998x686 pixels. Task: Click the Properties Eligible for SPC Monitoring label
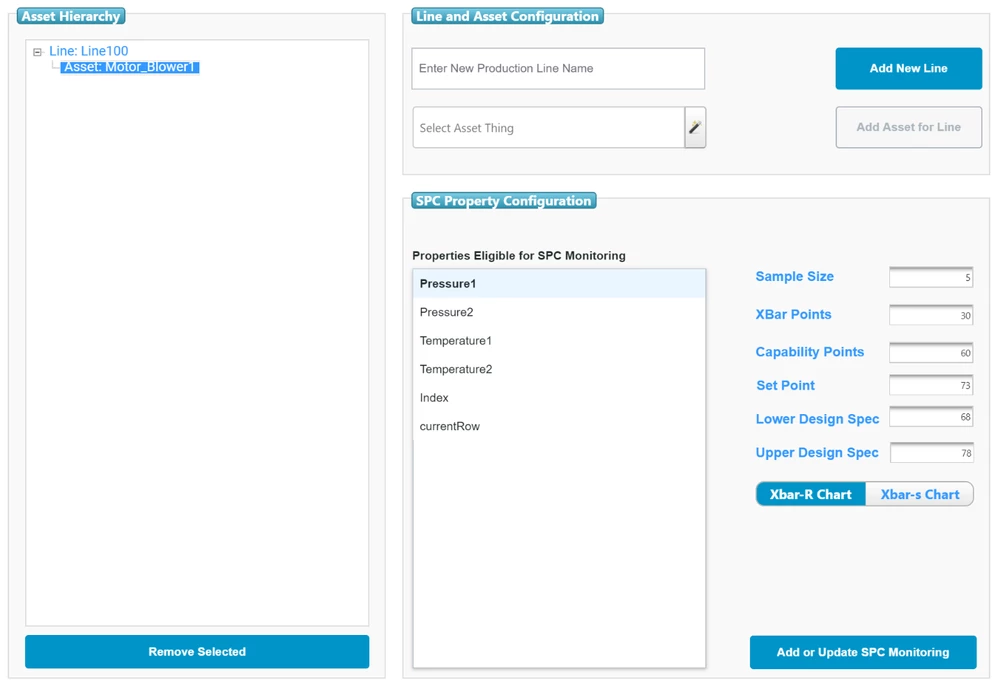pos(519,256)
